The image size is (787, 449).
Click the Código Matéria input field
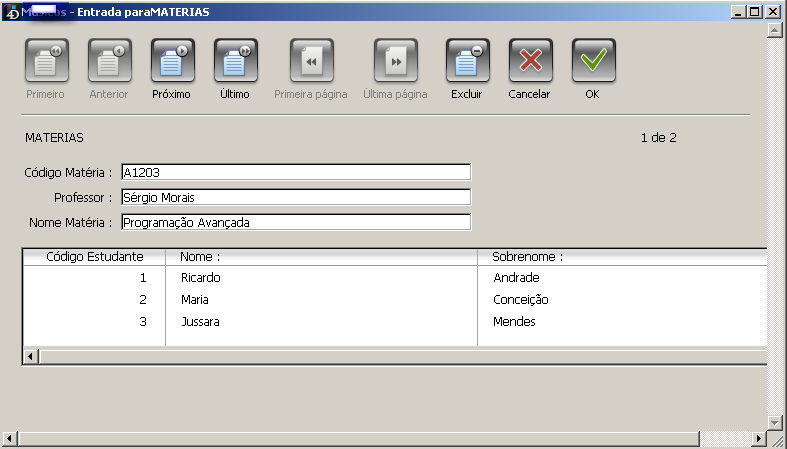295,172
